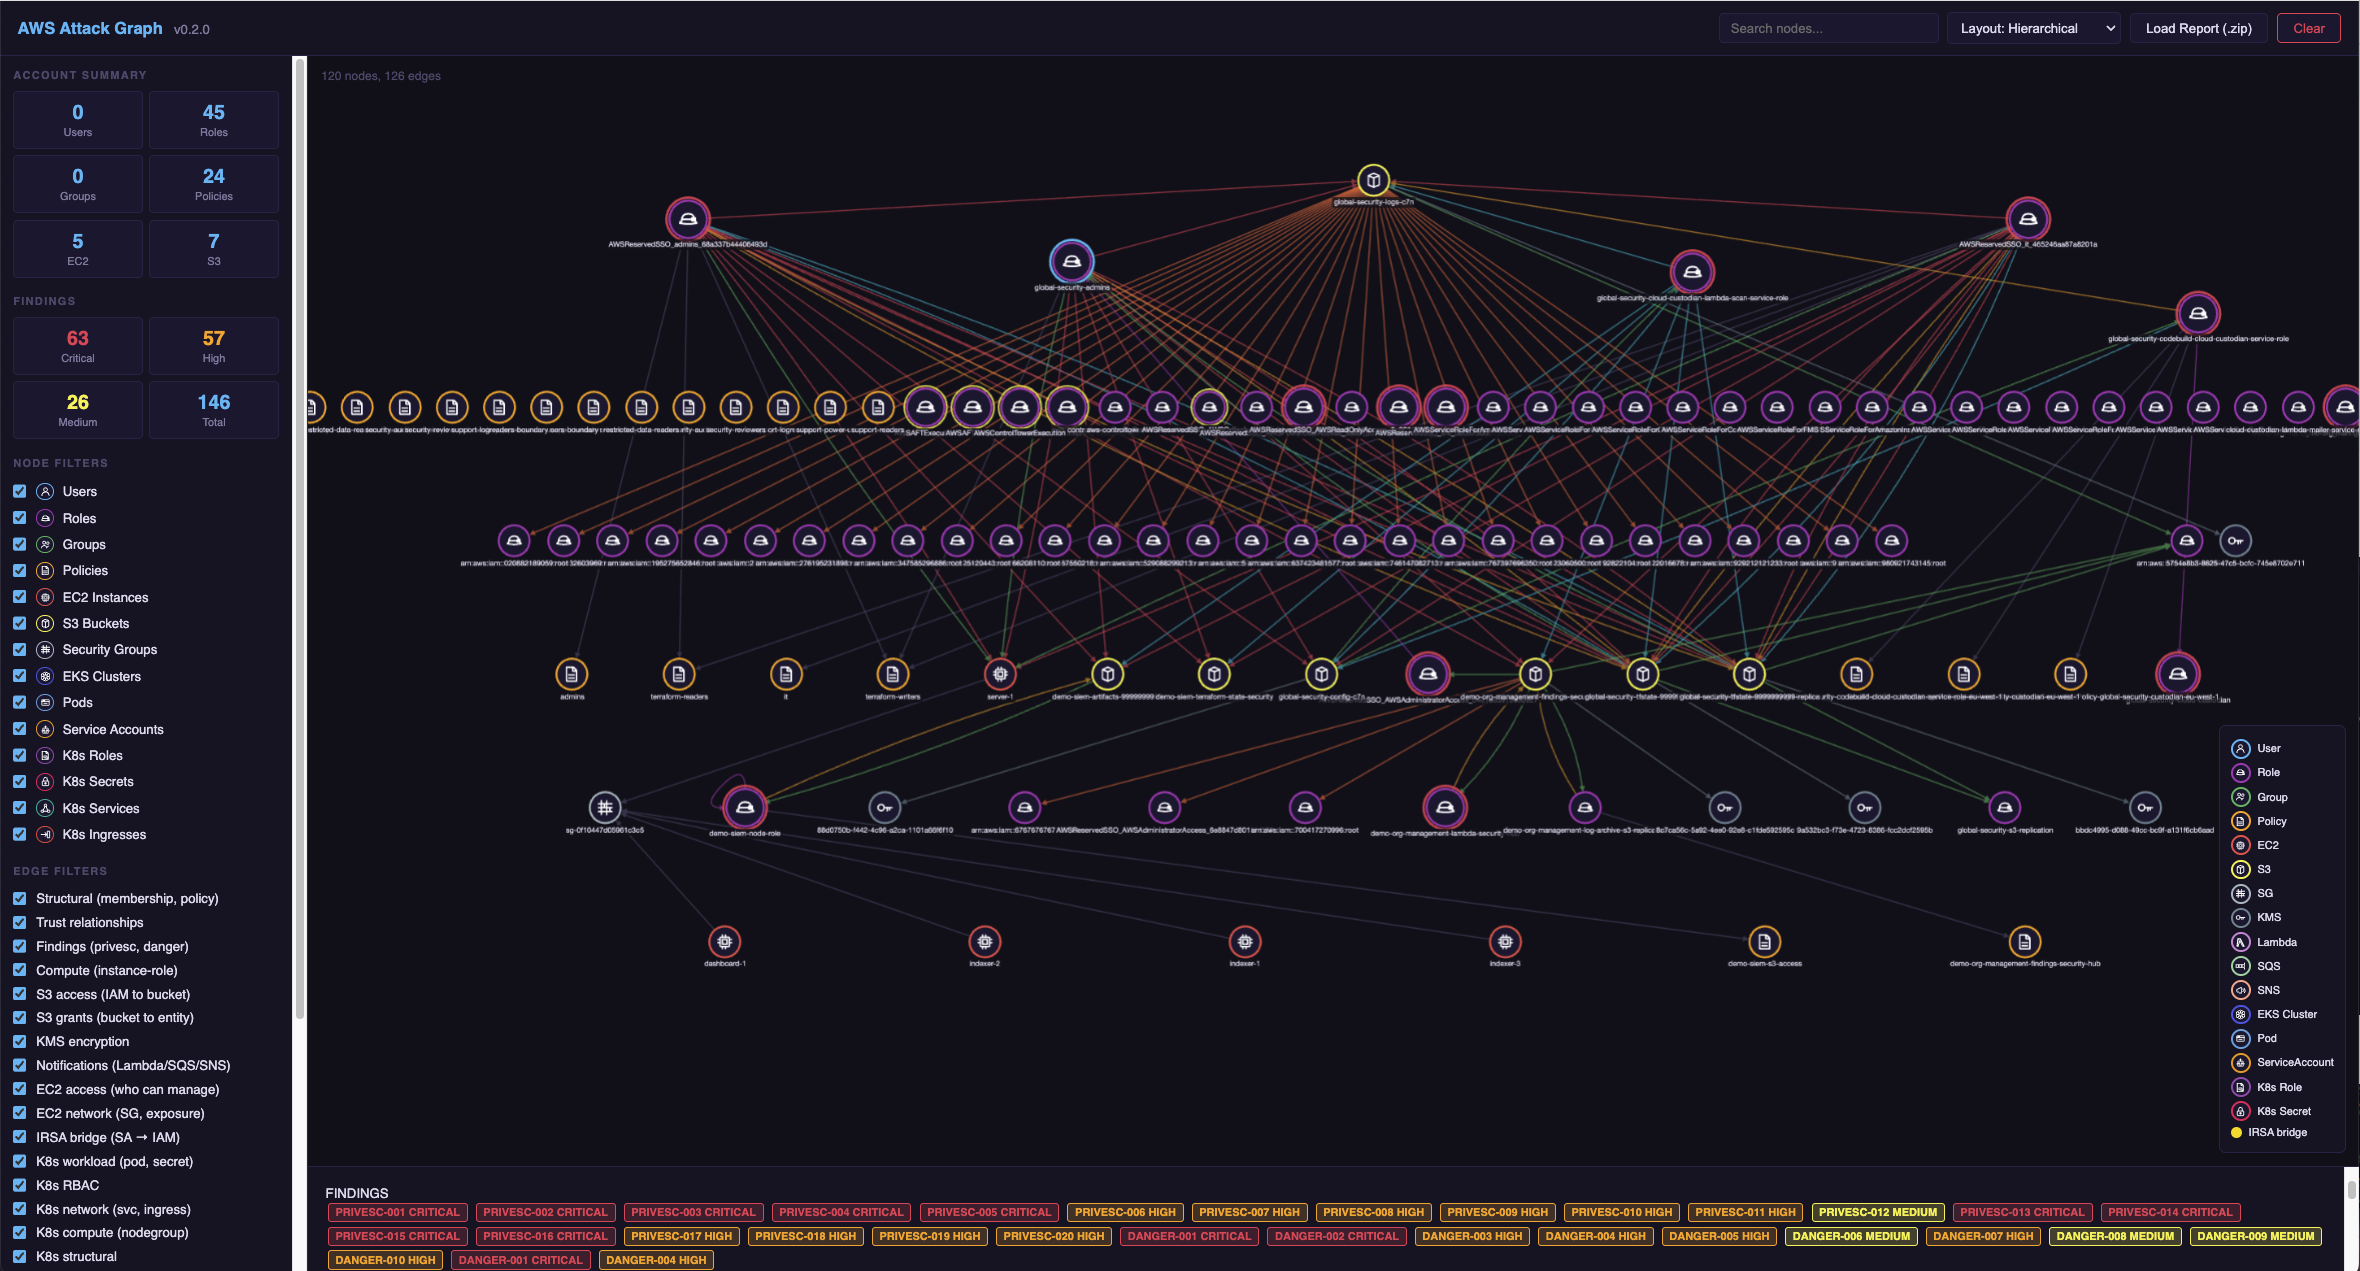
Task: Disable the KMS encryption edge filter
Action: click(19, 1041)
